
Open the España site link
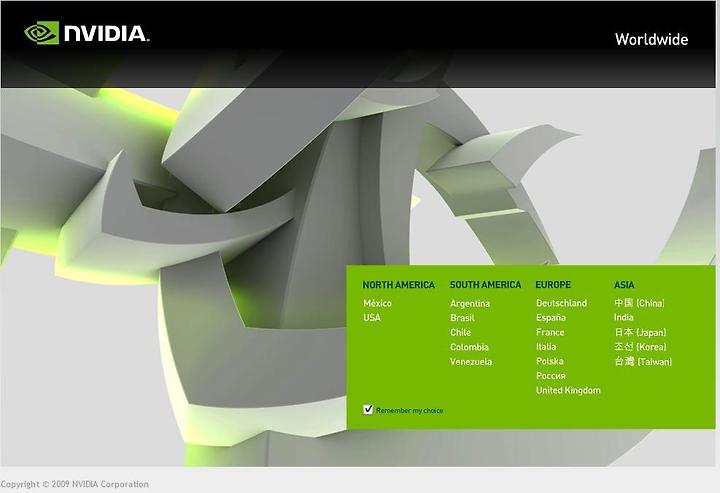pyautogui.click(x=551, y=318)
